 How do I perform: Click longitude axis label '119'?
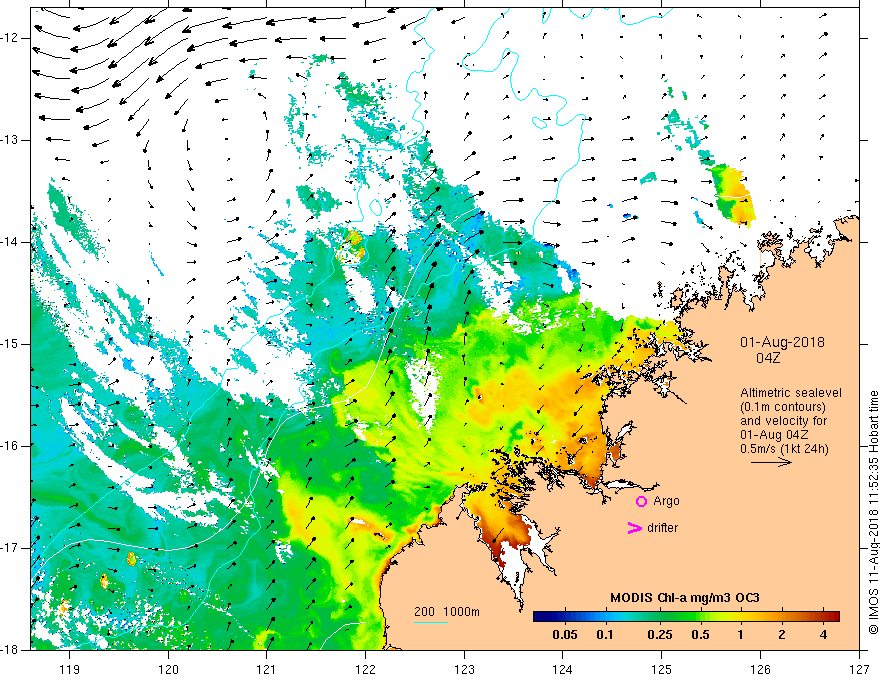(70, 669)
